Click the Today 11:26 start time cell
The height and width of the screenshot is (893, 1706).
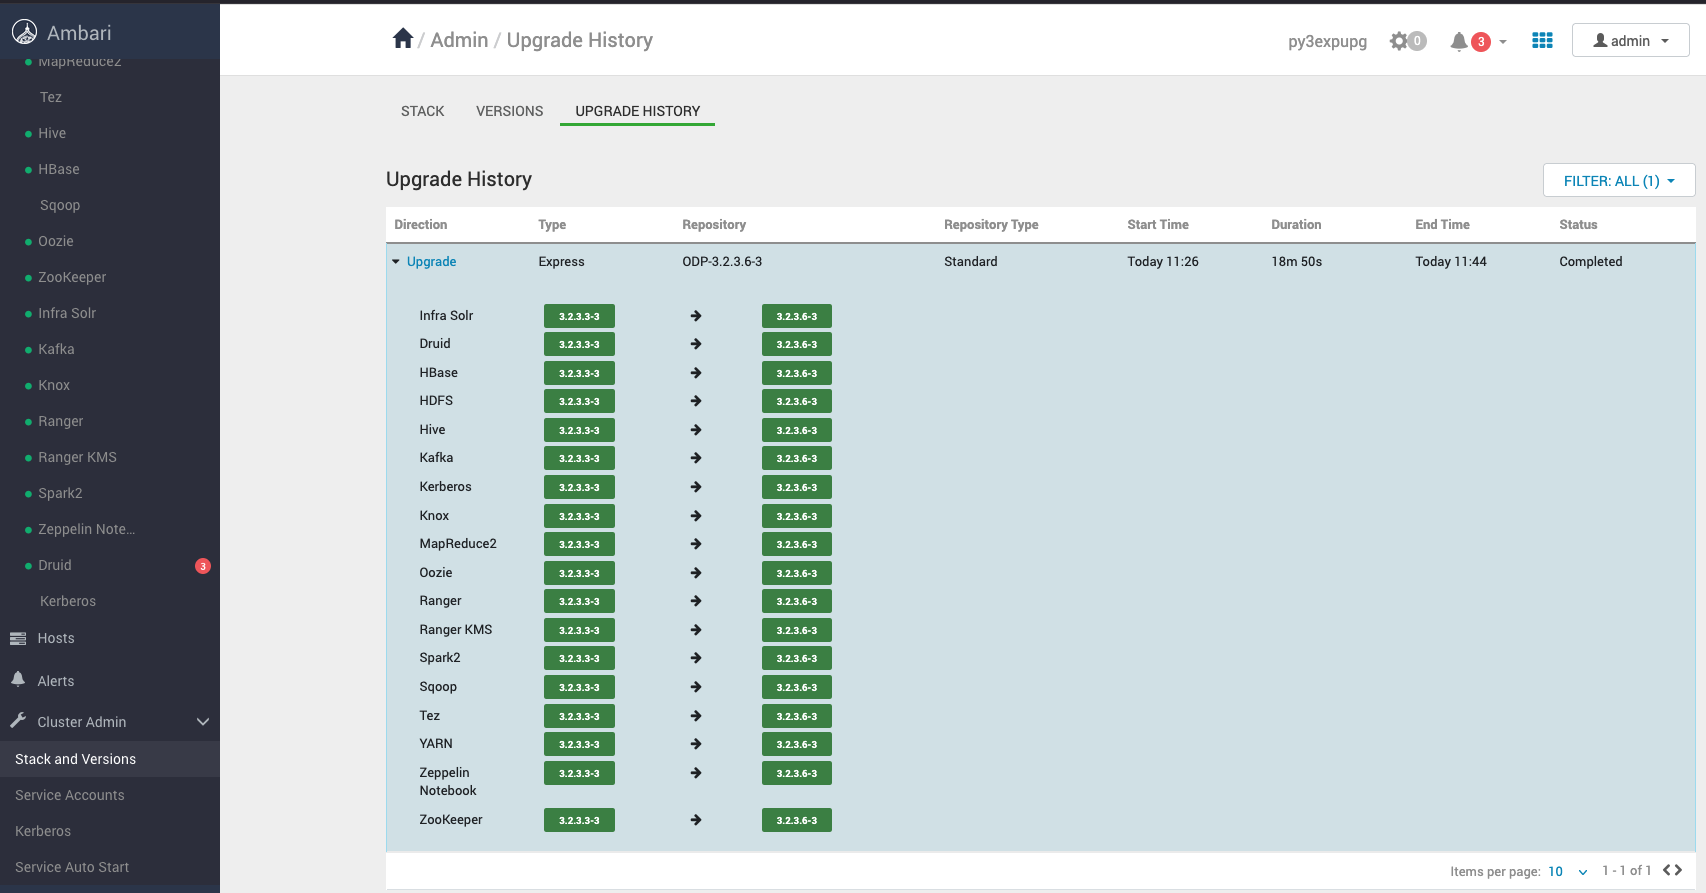pyautogui.click(x=1163, y=262)
